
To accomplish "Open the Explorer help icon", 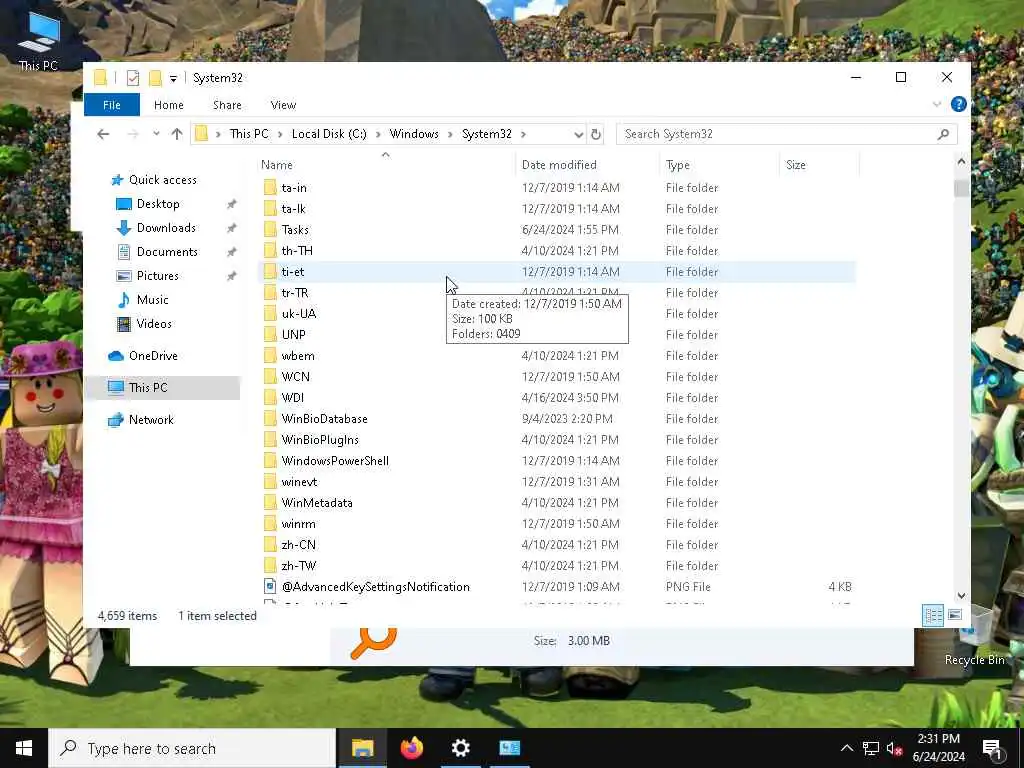I will [x=958, y=104].
